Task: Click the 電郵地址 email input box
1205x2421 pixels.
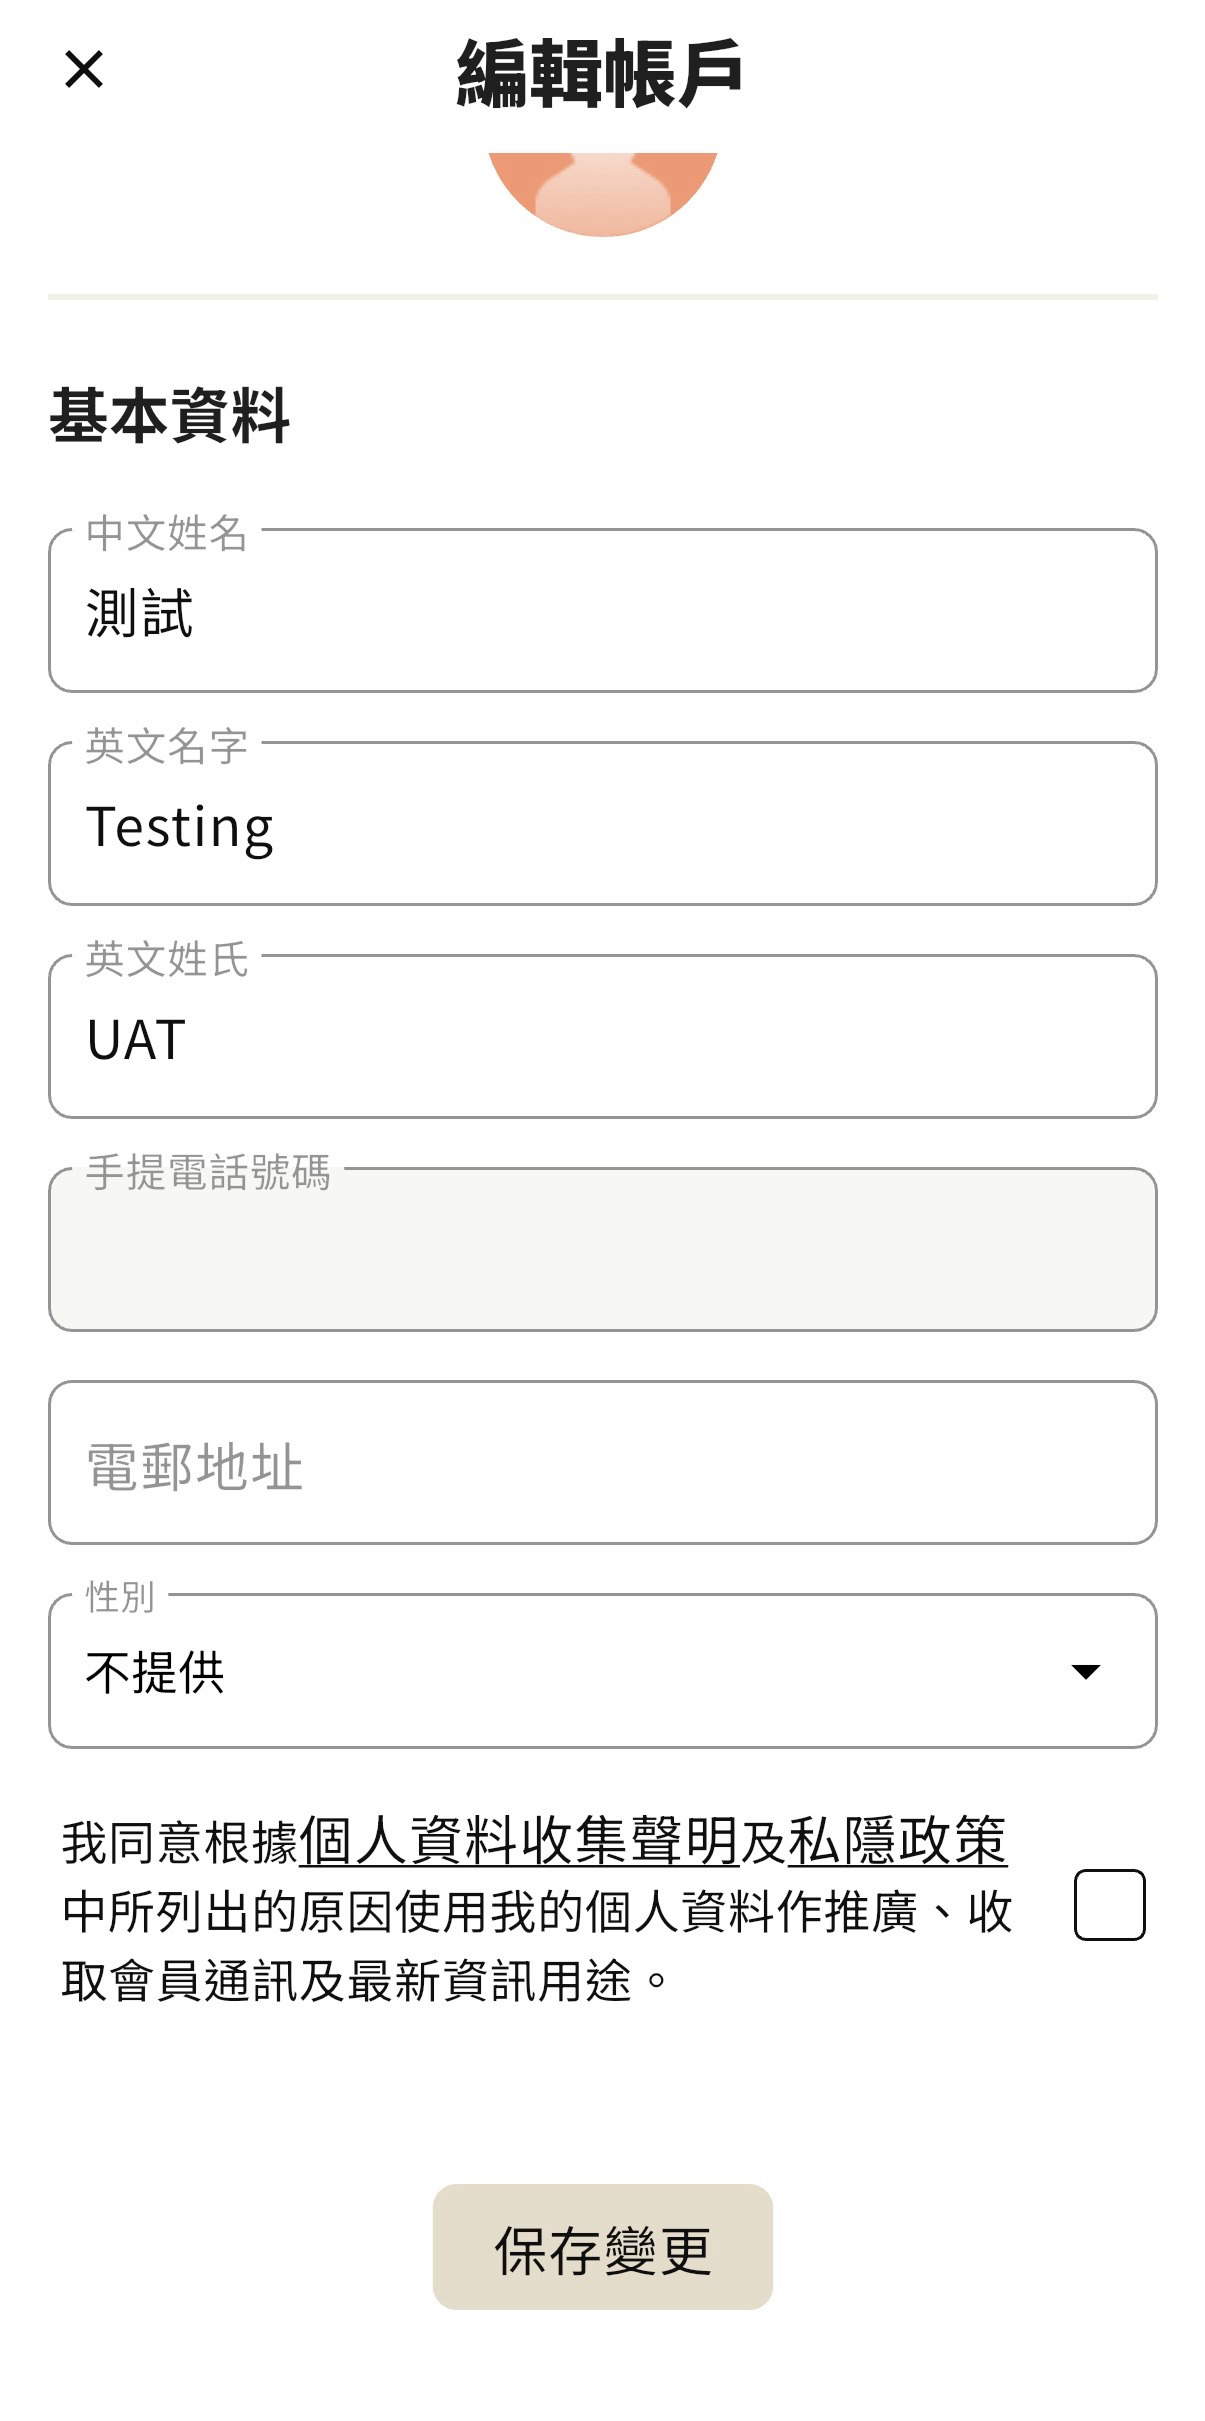Action: click(x=602, y=1463)
